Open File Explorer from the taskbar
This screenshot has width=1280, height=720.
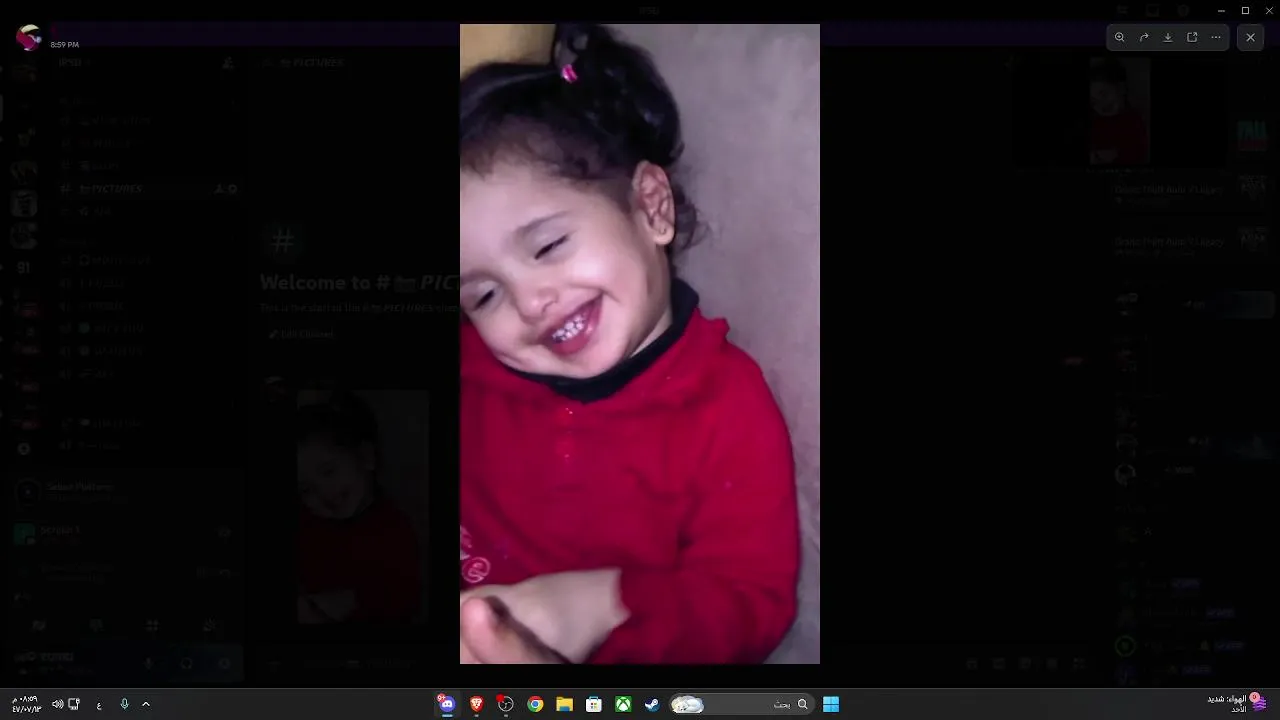tap(564, 704)
